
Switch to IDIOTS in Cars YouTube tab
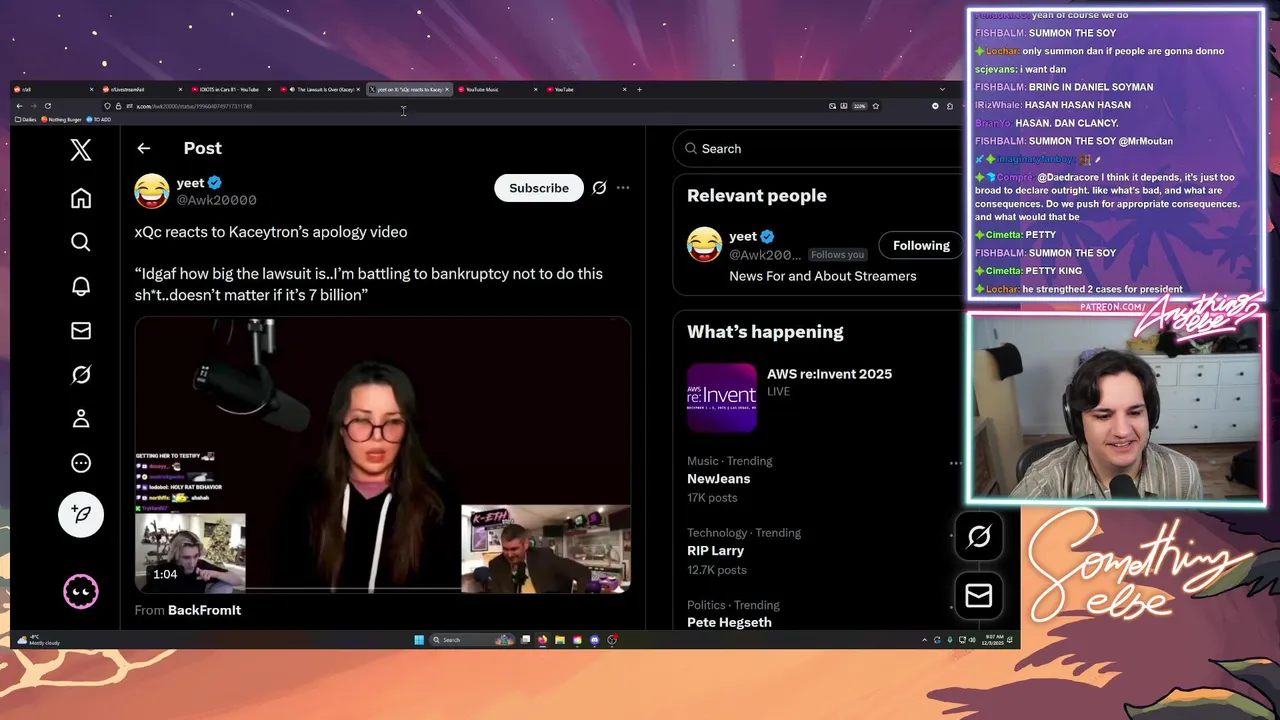click(233, 90)
